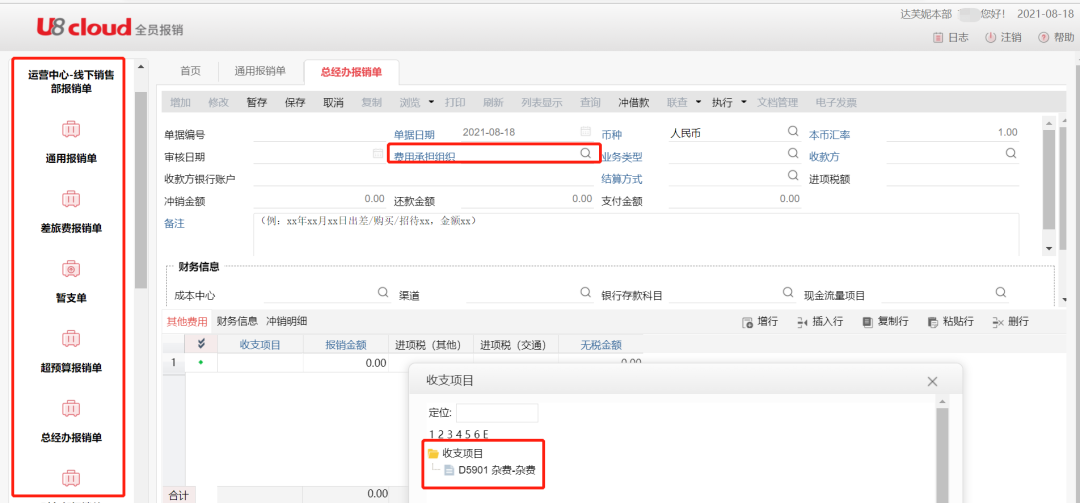Image resolution: width=1080 pixels, height=503 pixels.
Task: Open calendar picker for 单据日期
Action: 585,132
